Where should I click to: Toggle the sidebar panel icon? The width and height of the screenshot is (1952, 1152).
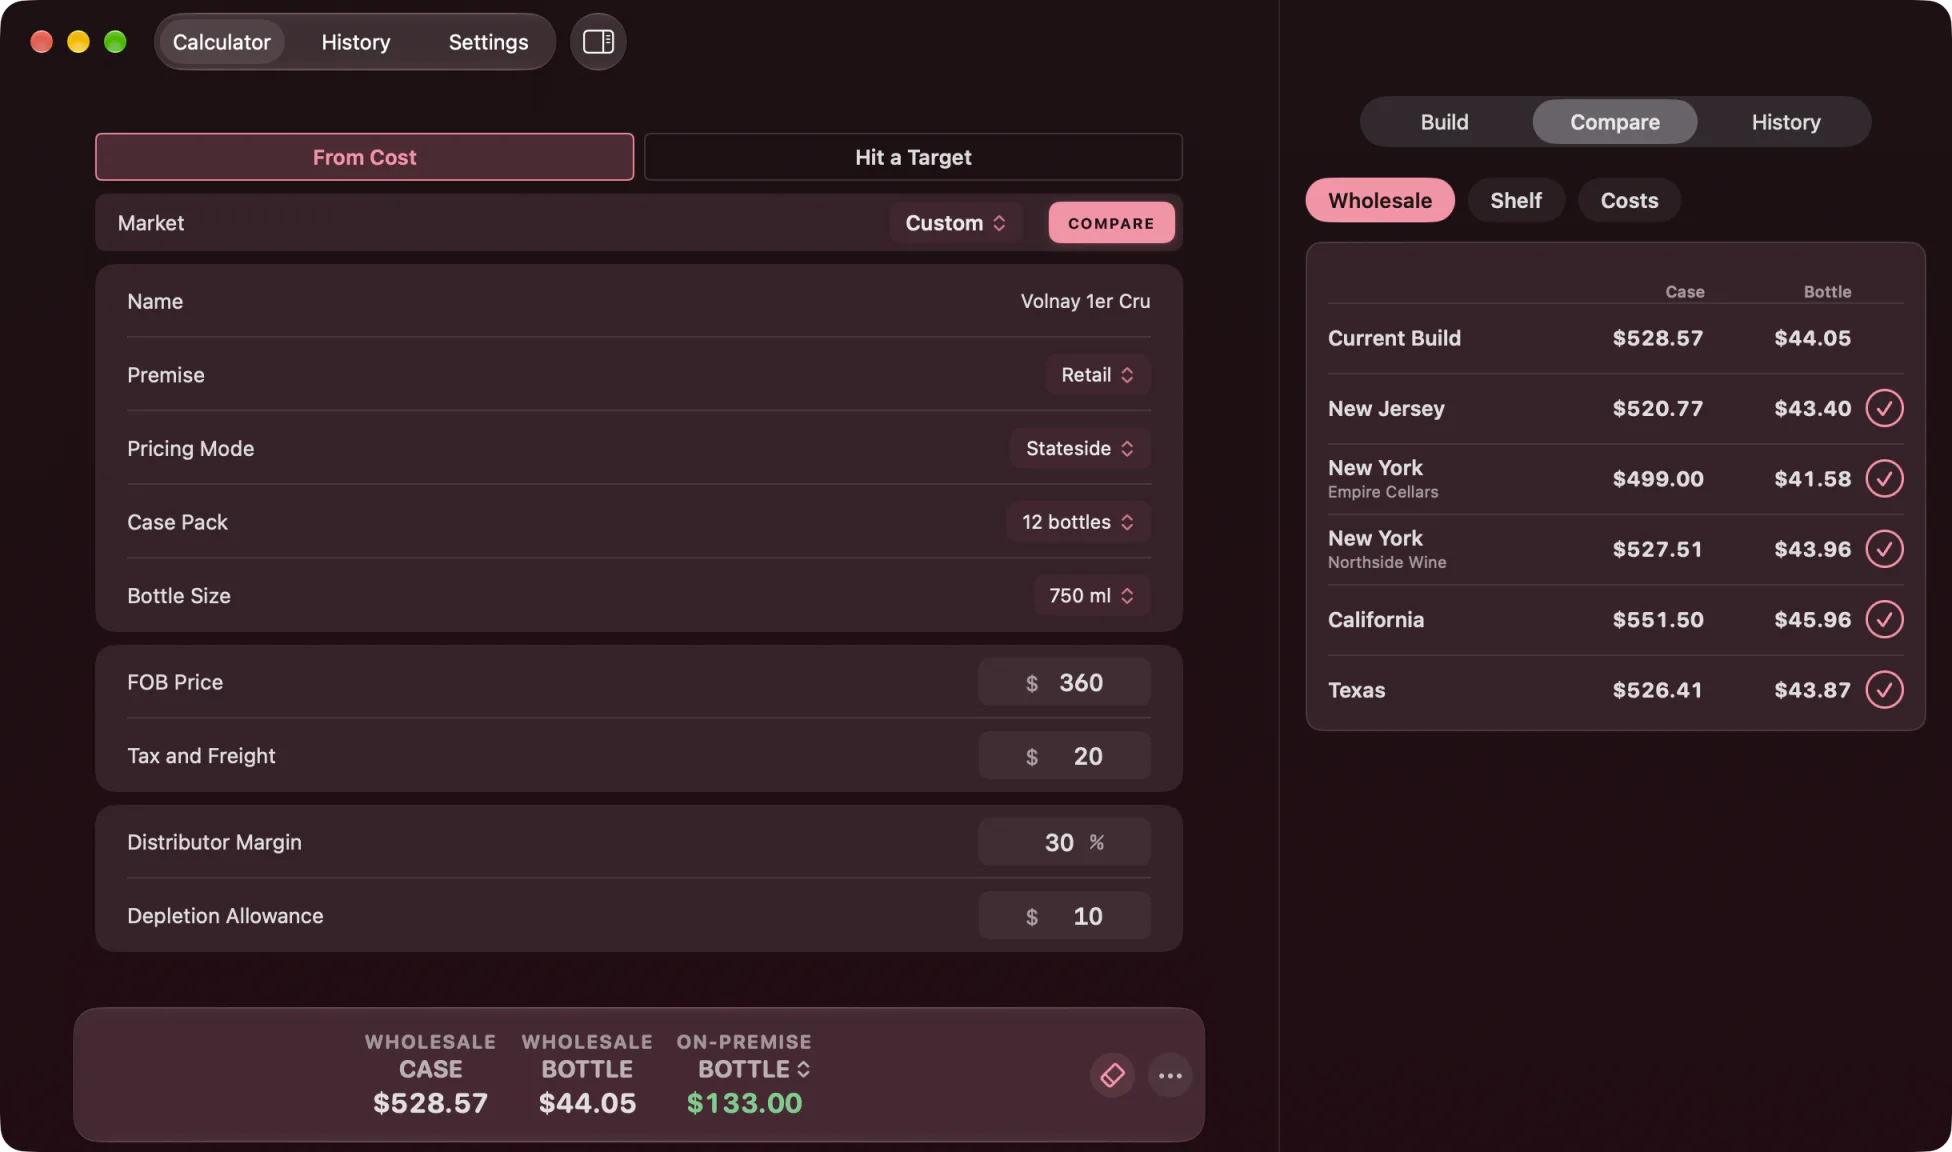(x=598, y=42)
